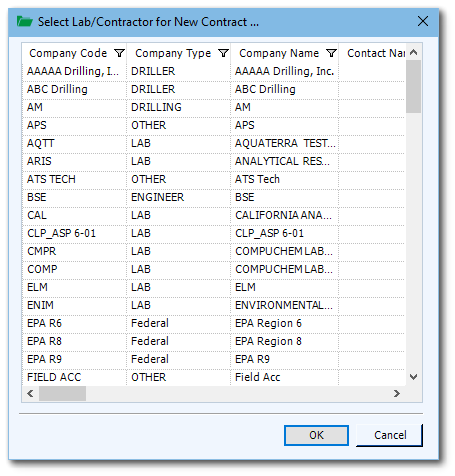Select the BSE company code cell
Viewport: 455px width, 476px height.
click(74, 197)
